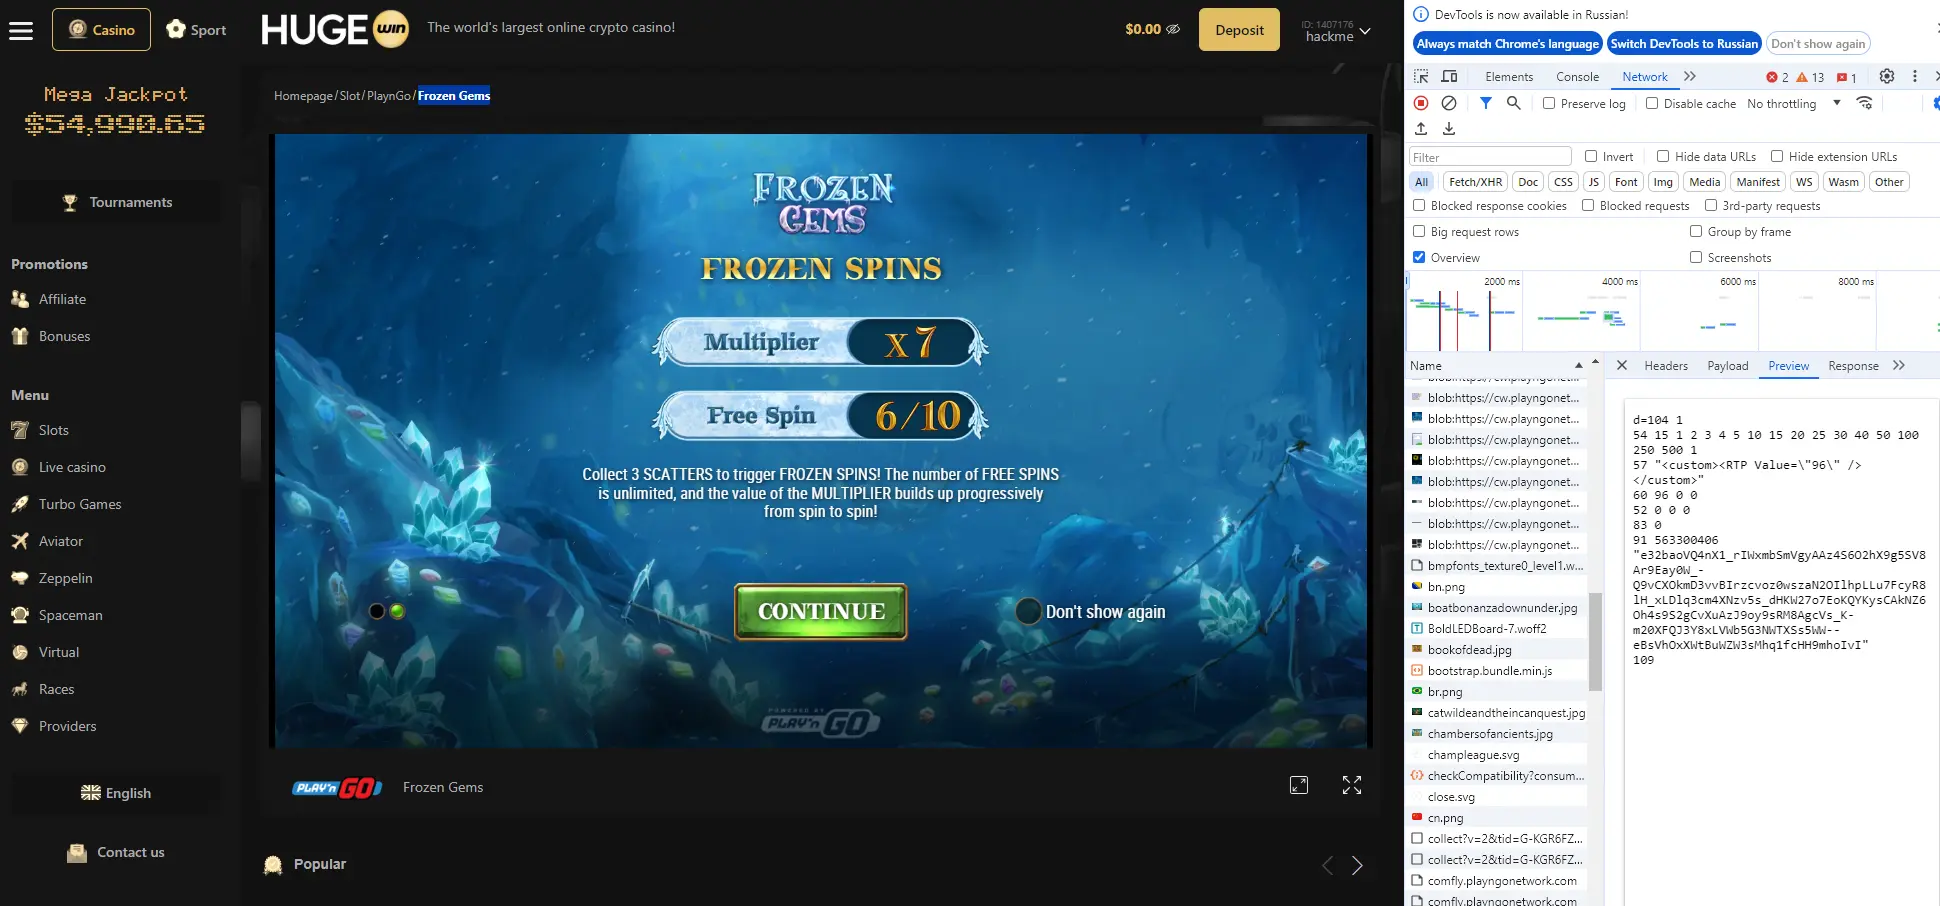Open Slots in sidebar menu
The height and width of the screenshot is (906, 1940).
point(54,430)
